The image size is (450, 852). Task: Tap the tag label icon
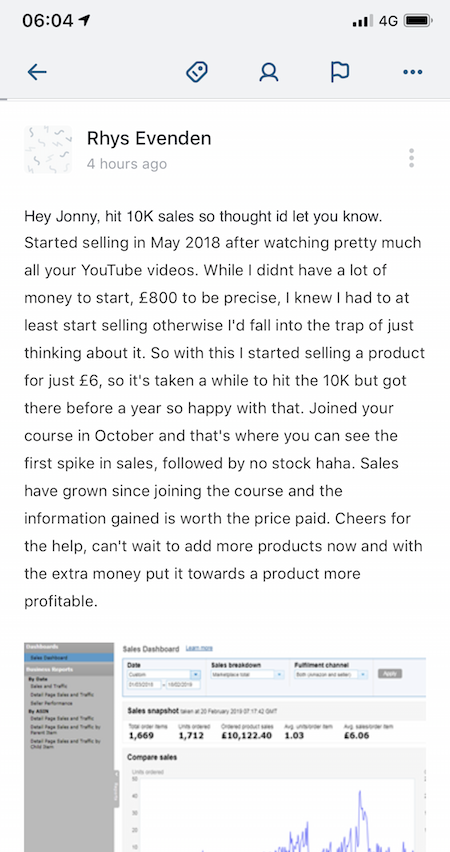[197, 72]
